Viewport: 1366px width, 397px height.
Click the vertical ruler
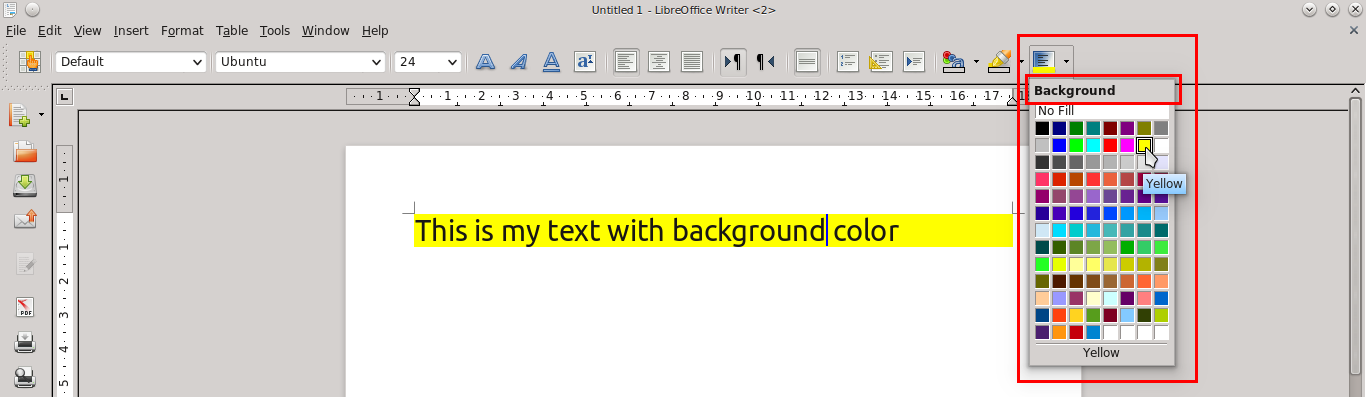point(64,270)
